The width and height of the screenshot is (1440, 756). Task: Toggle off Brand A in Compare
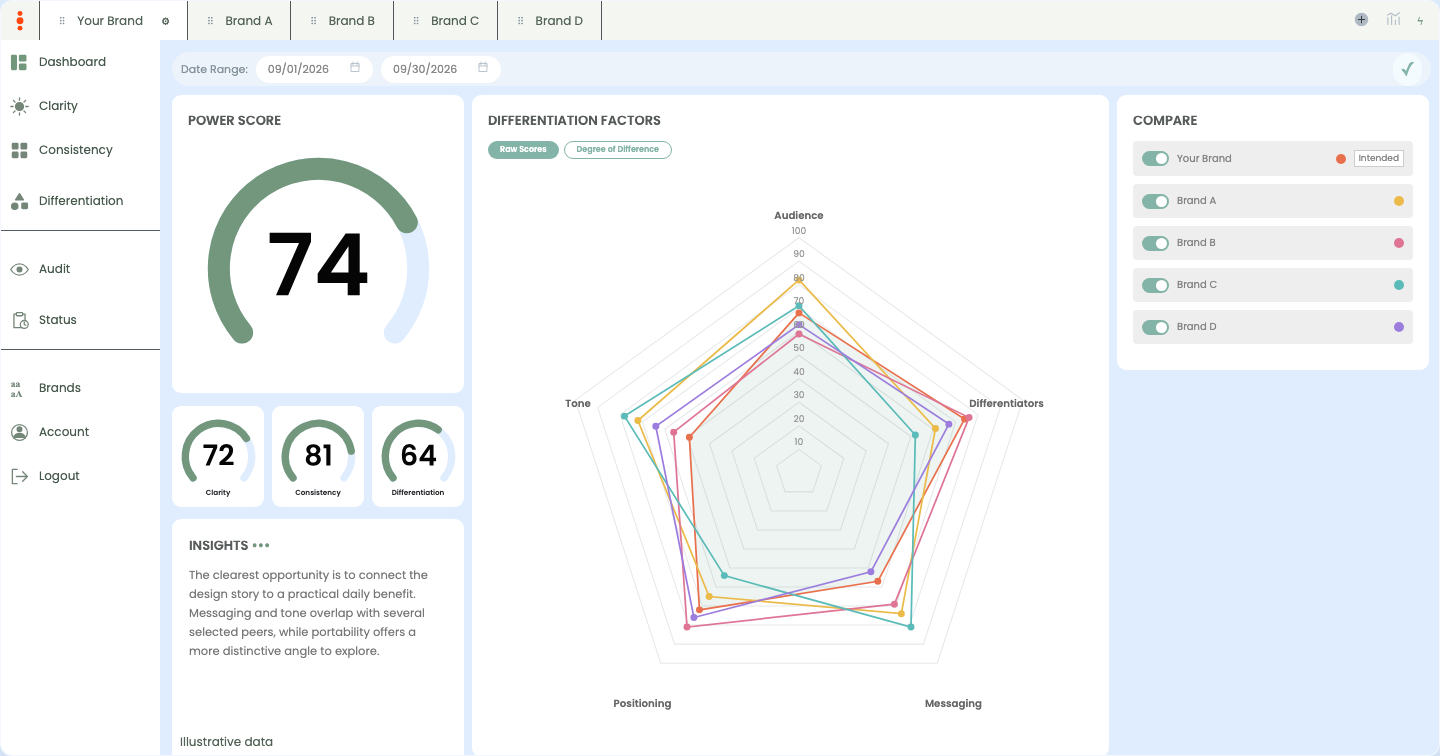click(1156, 201)
